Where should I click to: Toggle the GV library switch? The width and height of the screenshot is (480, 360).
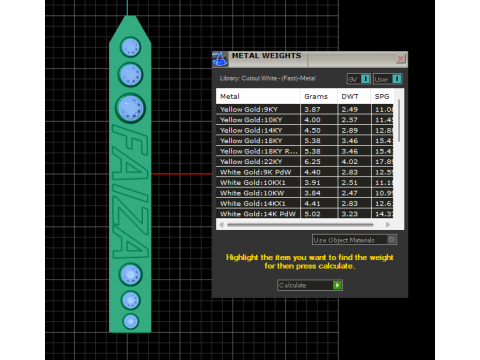(x=359, y=79)
